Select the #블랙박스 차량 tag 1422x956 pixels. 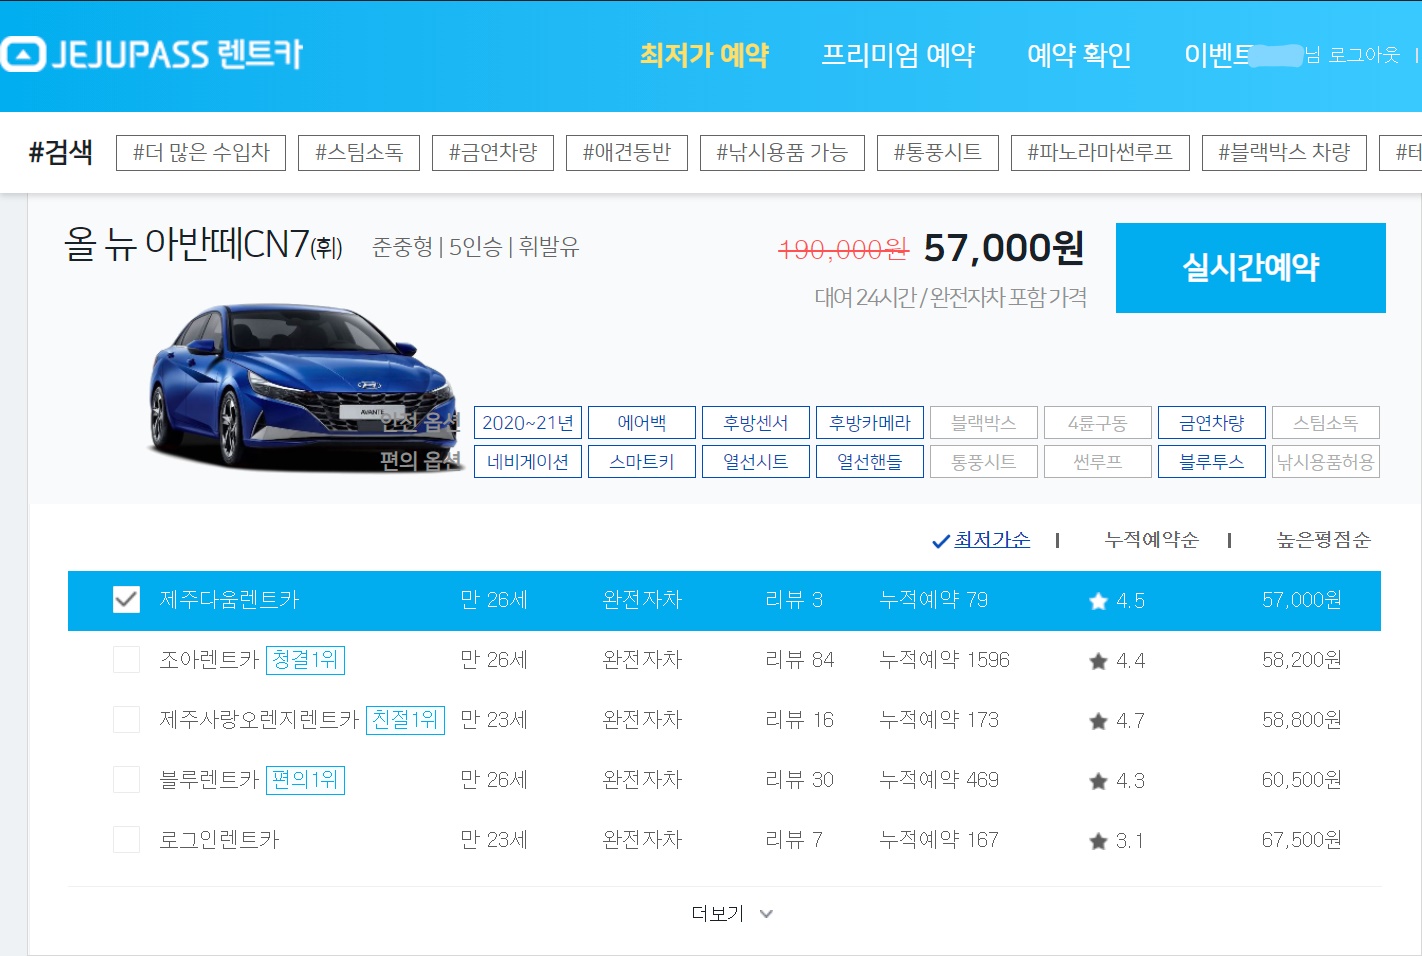pos(1284,153)
